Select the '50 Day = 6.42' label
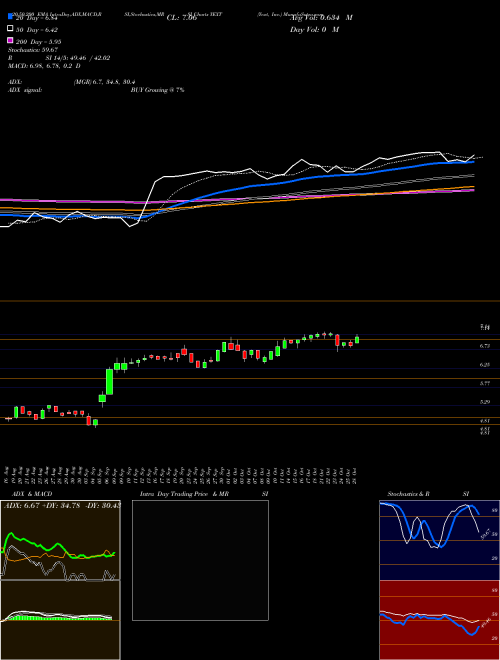 pos(37,30)
